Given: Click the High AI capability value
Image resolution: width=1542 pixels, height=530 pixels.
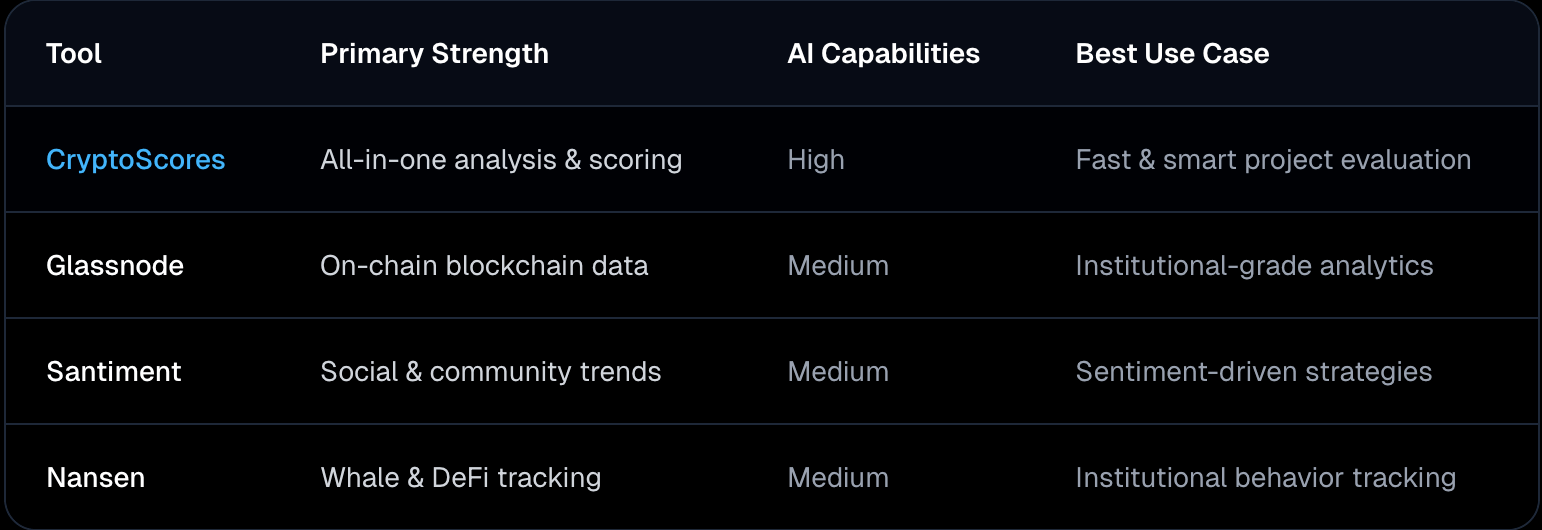Looking at the screenshot, I should pyautogui.click(x=816, y=160).
